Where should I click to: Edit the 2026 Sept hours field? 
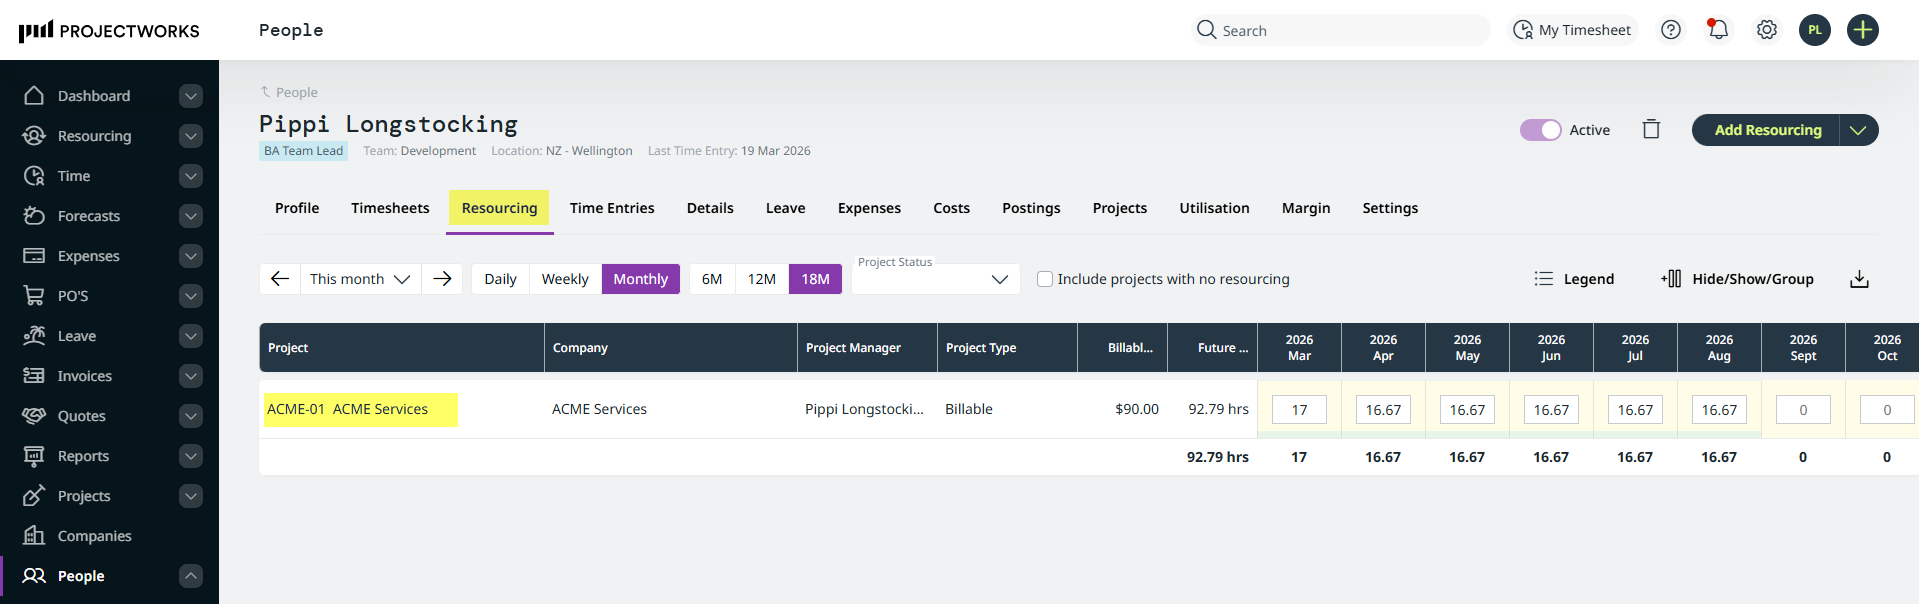tap(1803, 410)
